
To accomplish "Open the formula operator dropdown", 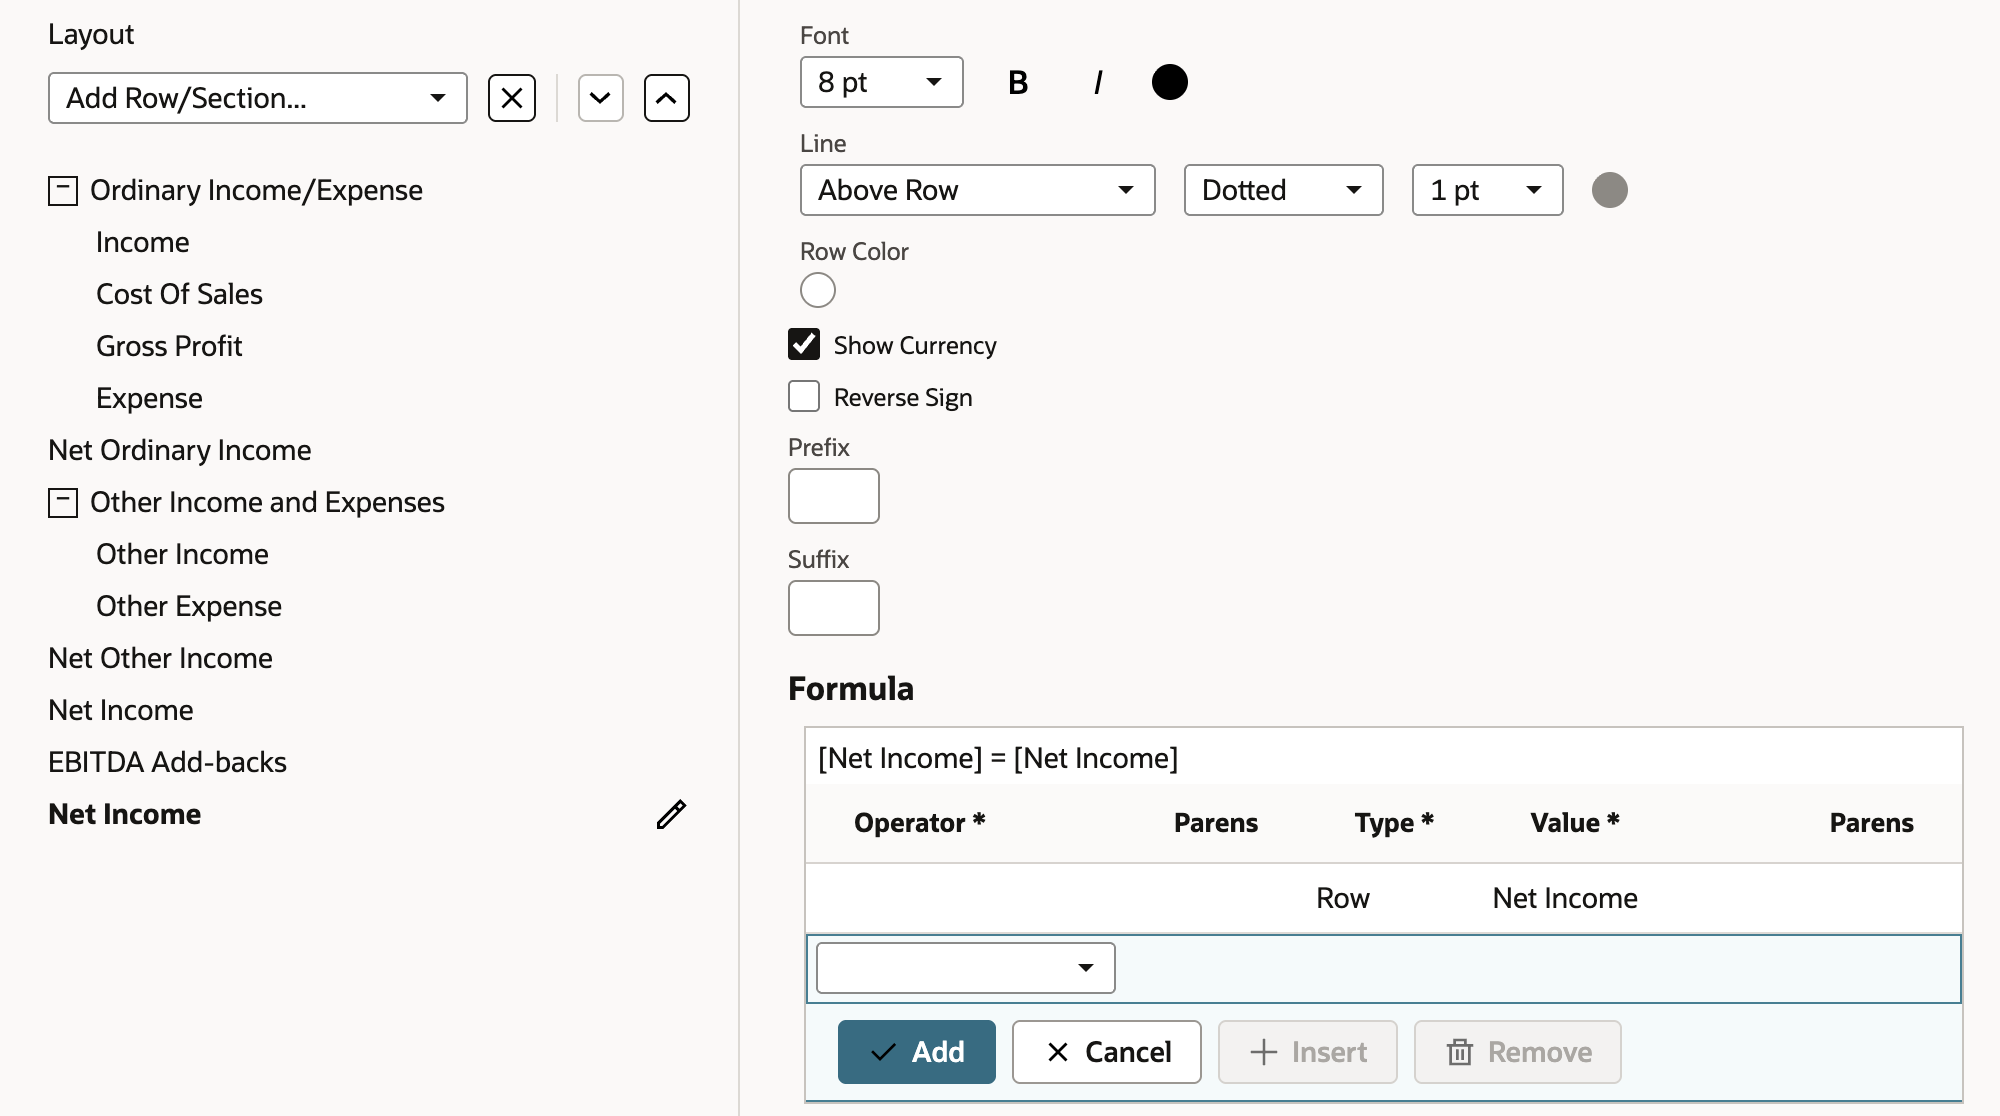I will pos(966,968).
